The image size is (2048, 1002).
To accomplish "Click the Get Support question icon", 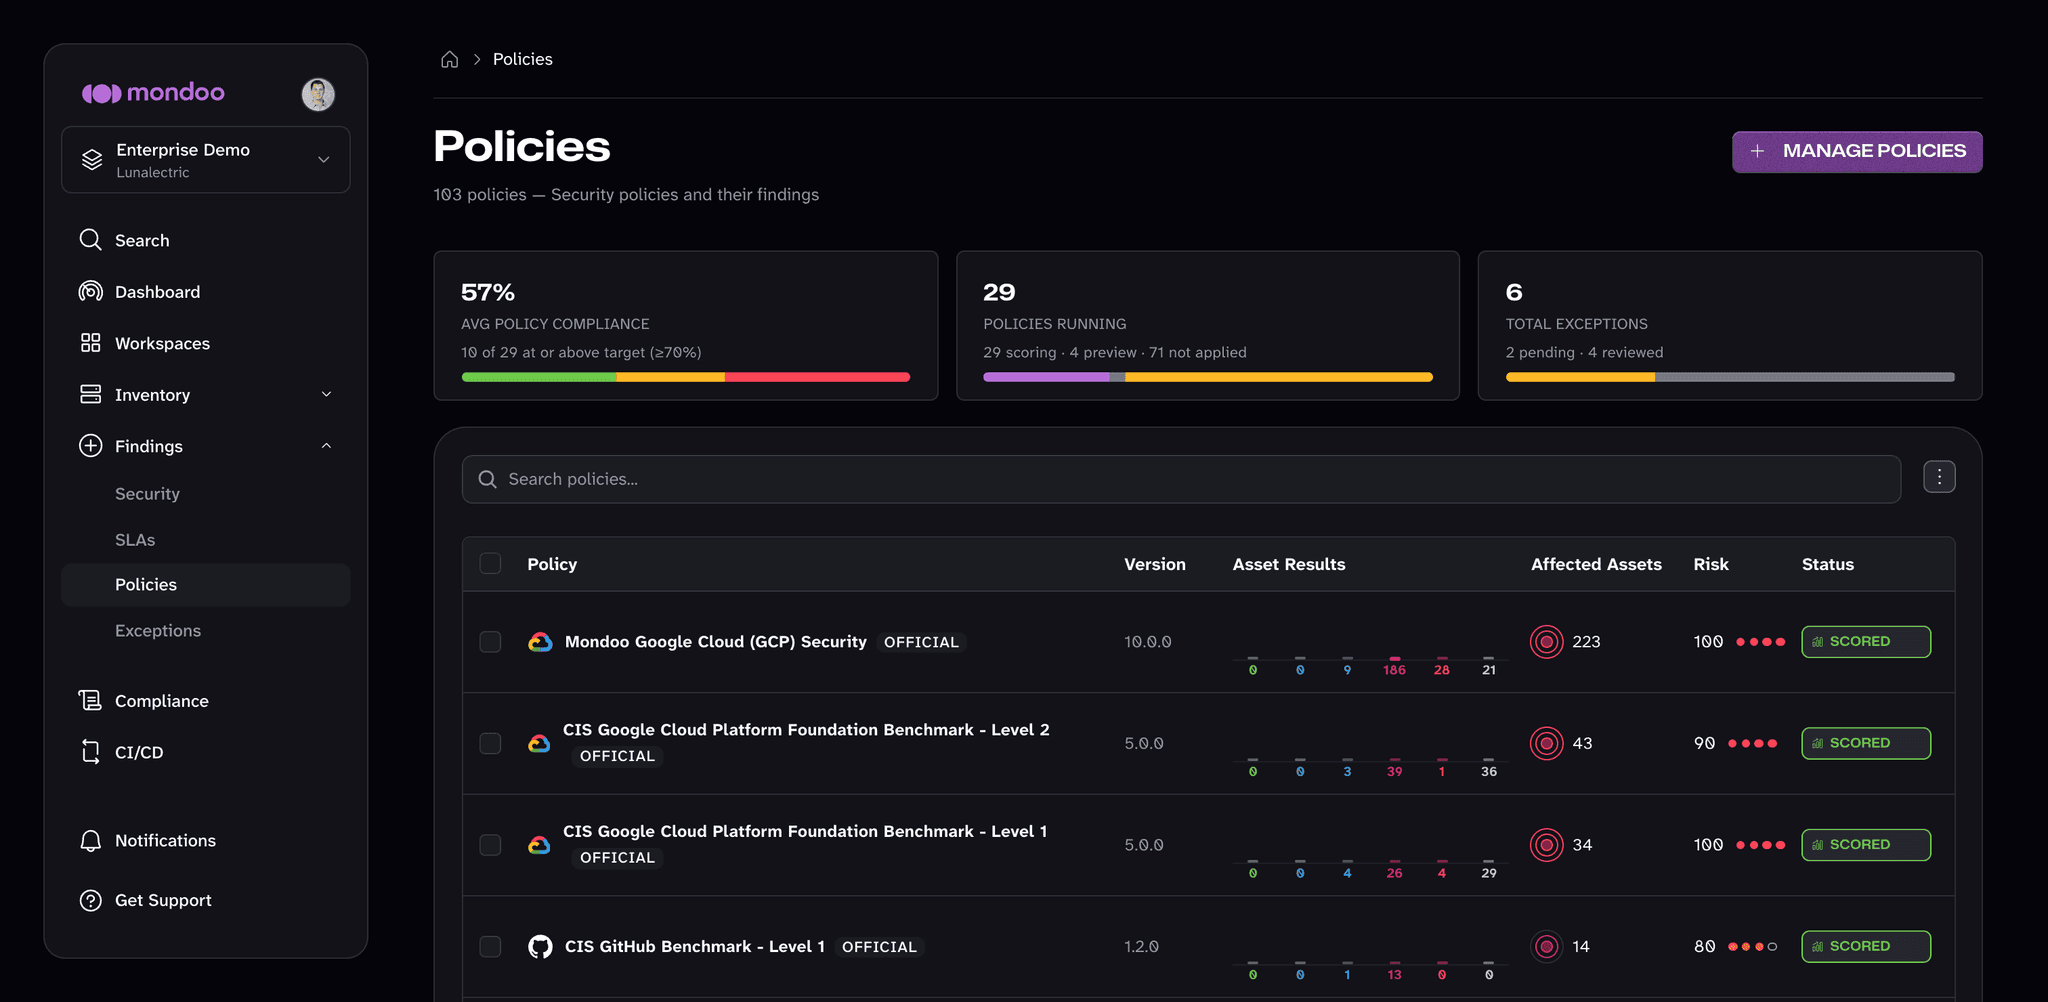I will 91,900.
